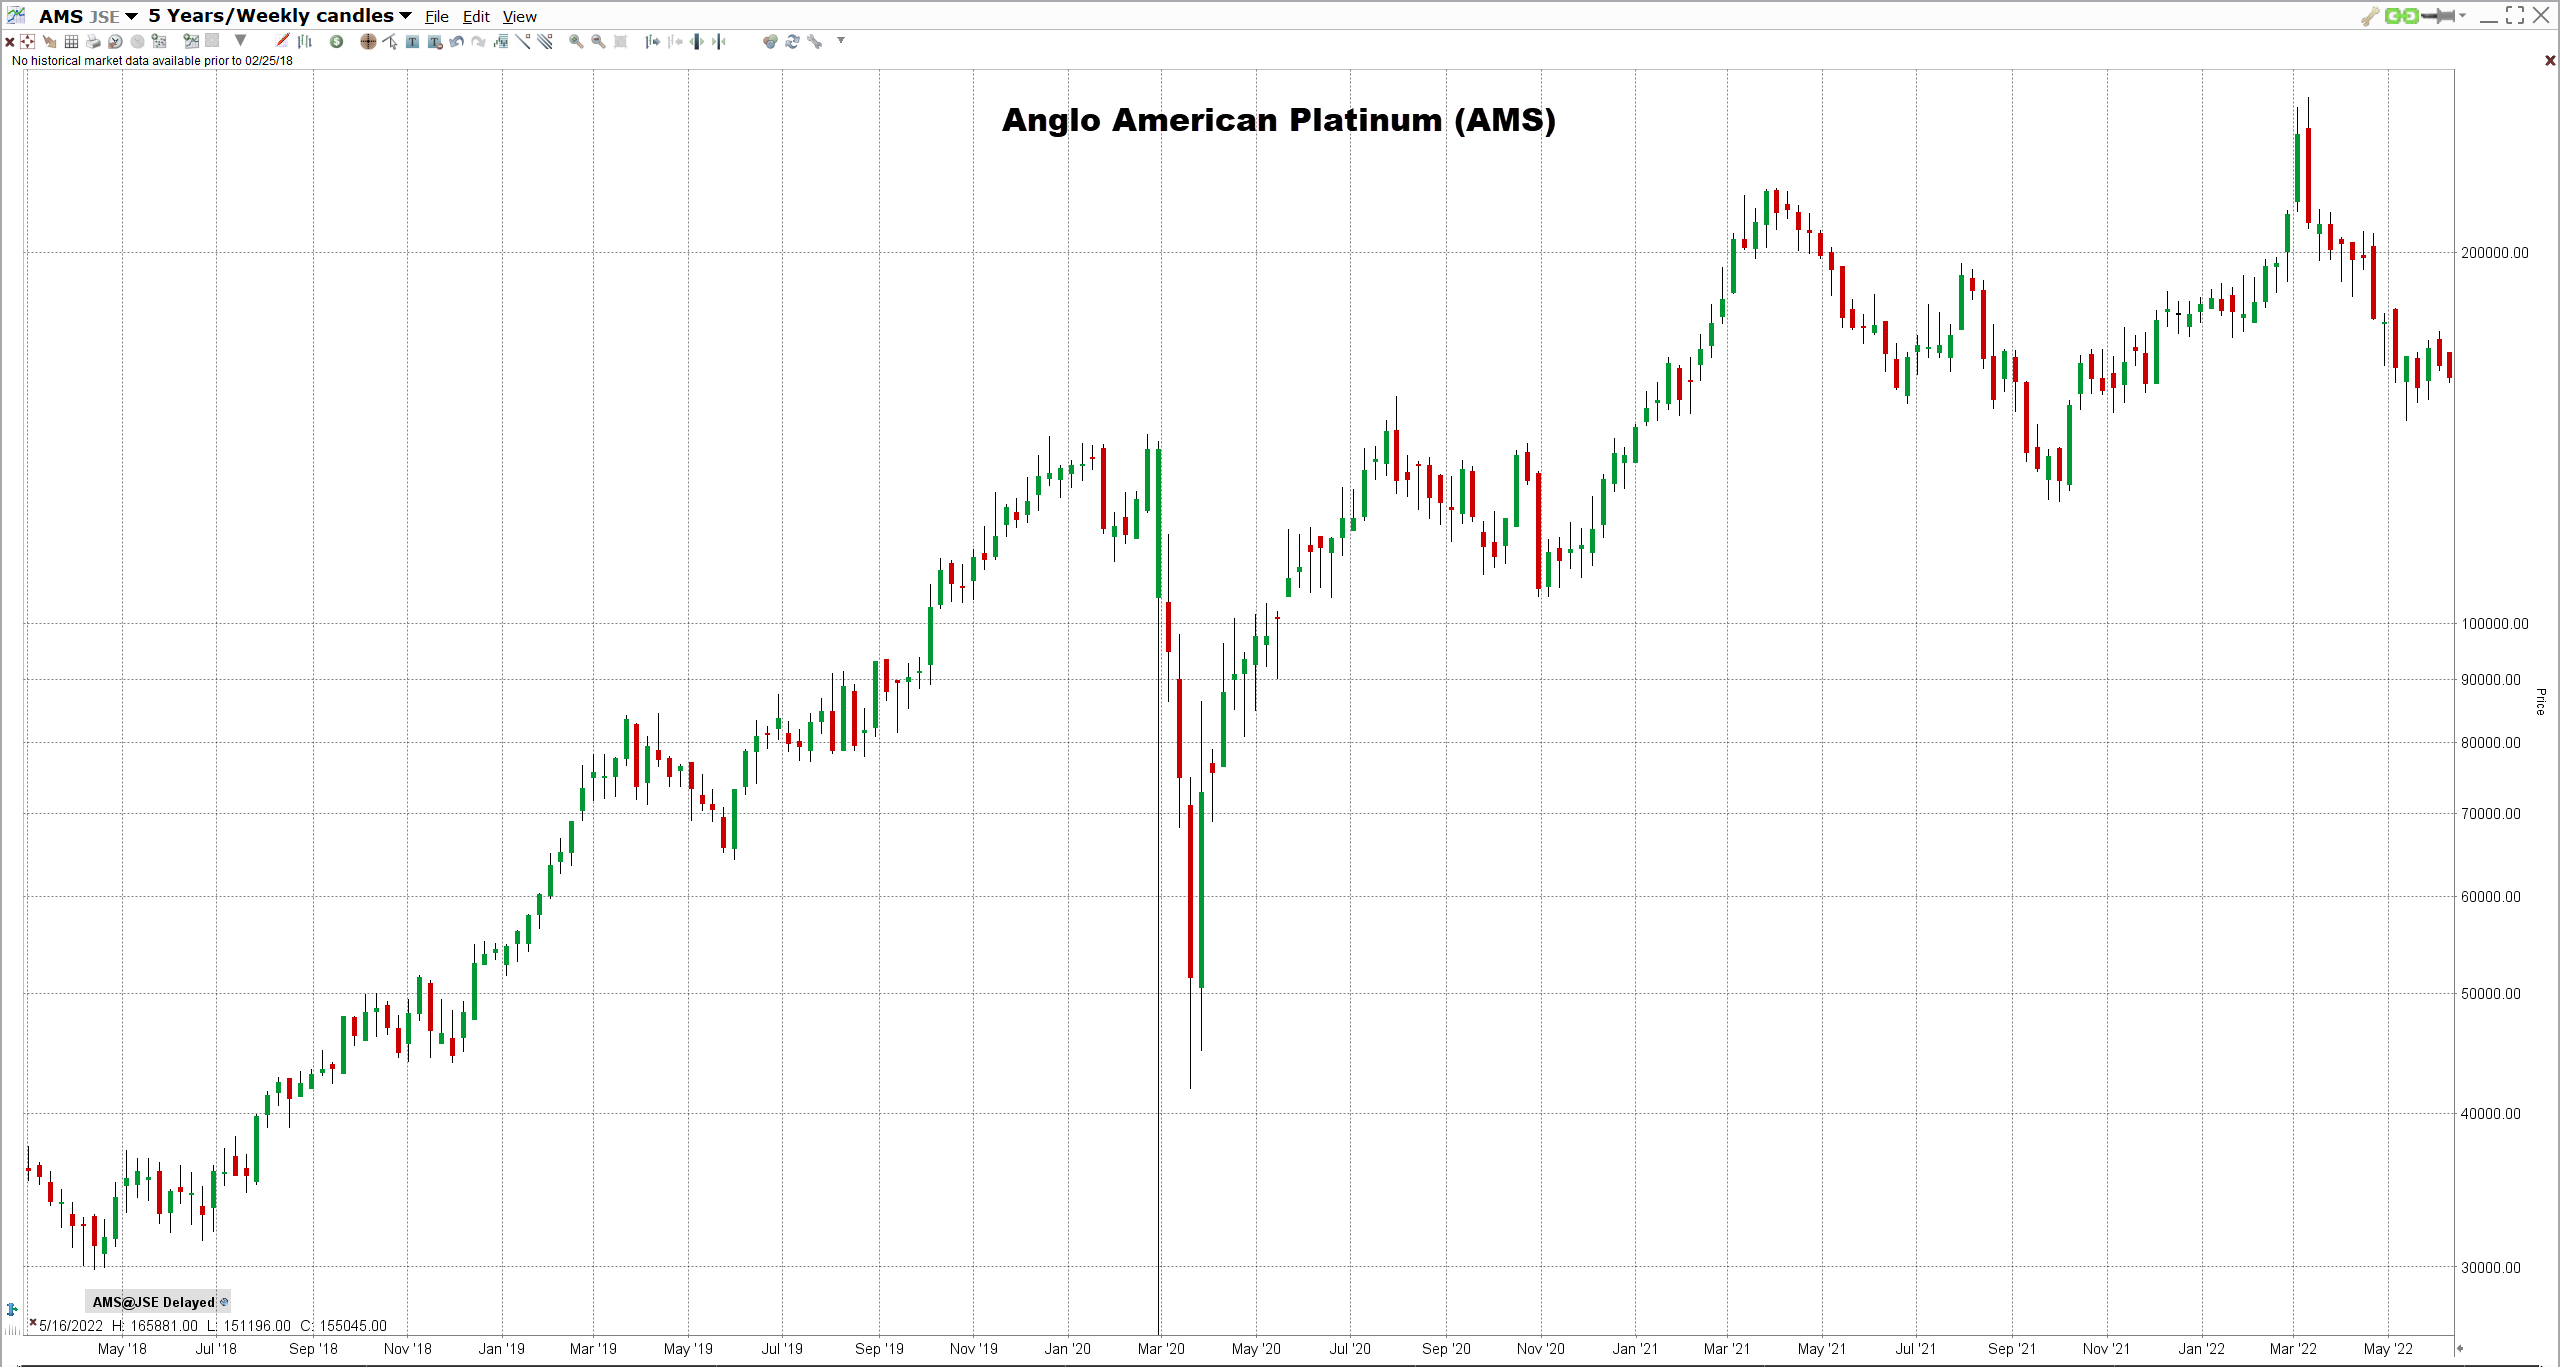Click the title bar gold wrench icon
The height and width of the screenshot is (1367, 2560).
click(2370, 15)
